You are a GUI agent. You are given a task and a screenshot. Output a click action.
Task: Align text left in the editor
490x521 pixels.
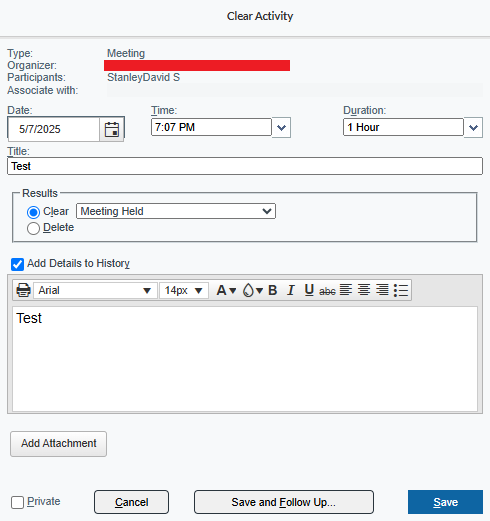coord(346,290)
